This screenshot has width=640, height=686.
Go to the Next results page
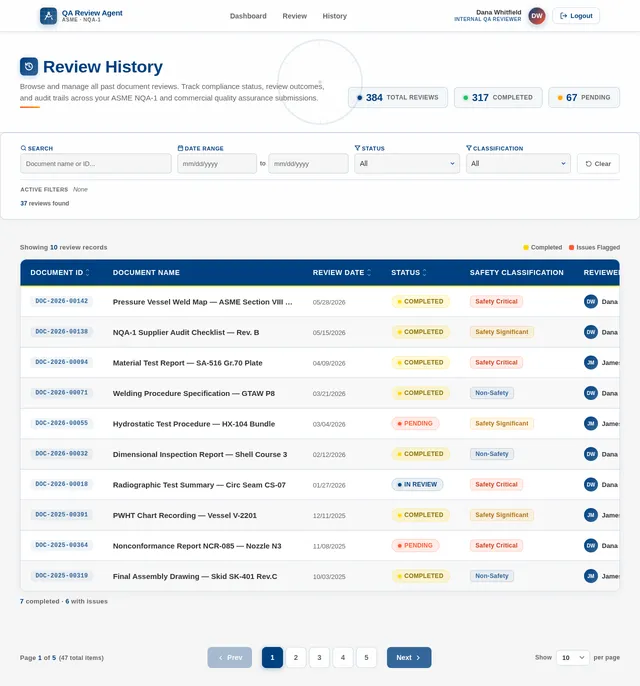(x=409, y=658)
